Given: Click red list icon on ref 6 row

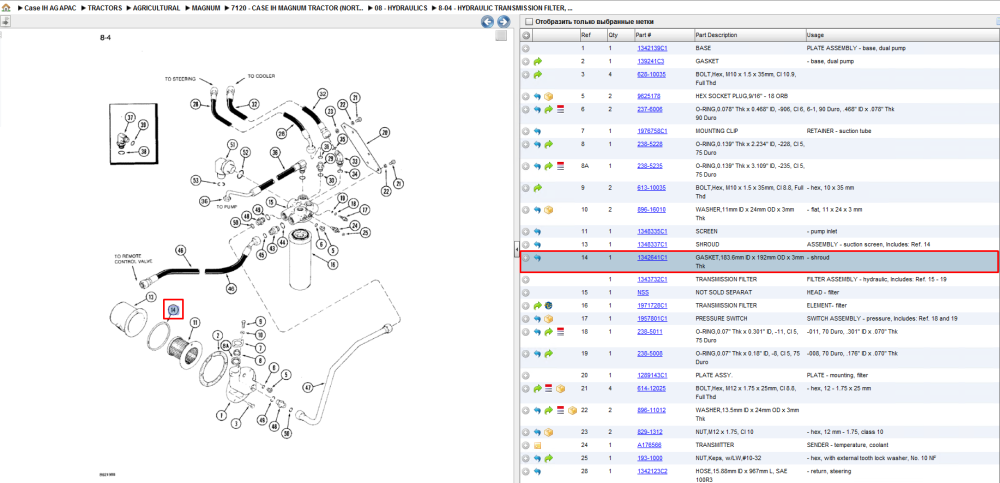Looking at the screenshot, I should 561,110.
